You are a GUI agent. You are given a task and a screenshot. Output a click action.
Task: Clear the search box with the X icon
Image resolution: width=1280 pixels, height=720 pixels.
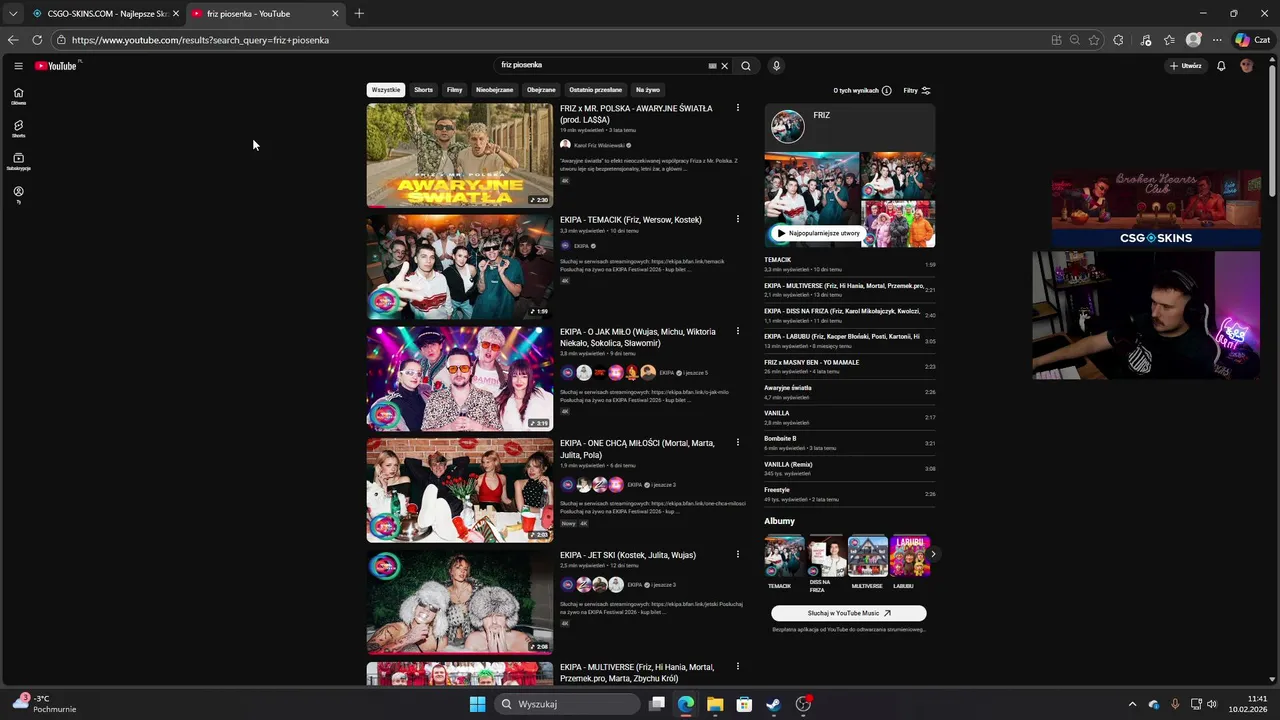[x=725, y=66]
